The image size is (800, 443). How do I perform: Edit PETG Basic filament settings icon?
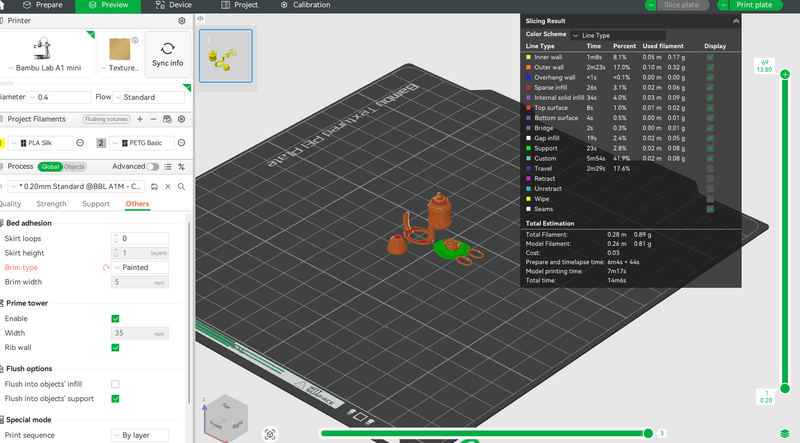tap(181, 143)
